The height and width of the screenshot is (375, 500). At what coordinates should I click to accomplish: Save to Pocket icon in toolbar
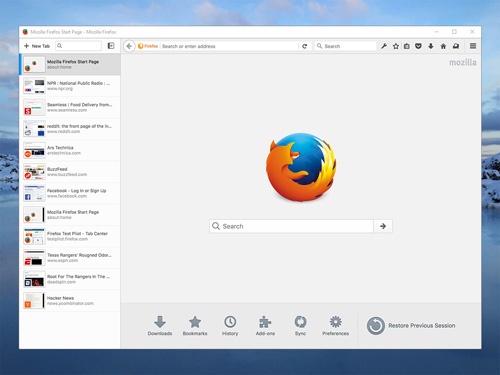[418, 46]
